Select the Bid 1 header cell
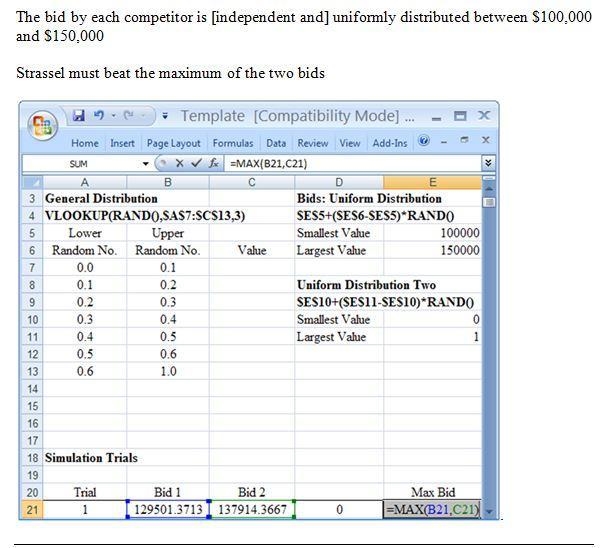Screen dimensions: 609x548 pos(168,492)
